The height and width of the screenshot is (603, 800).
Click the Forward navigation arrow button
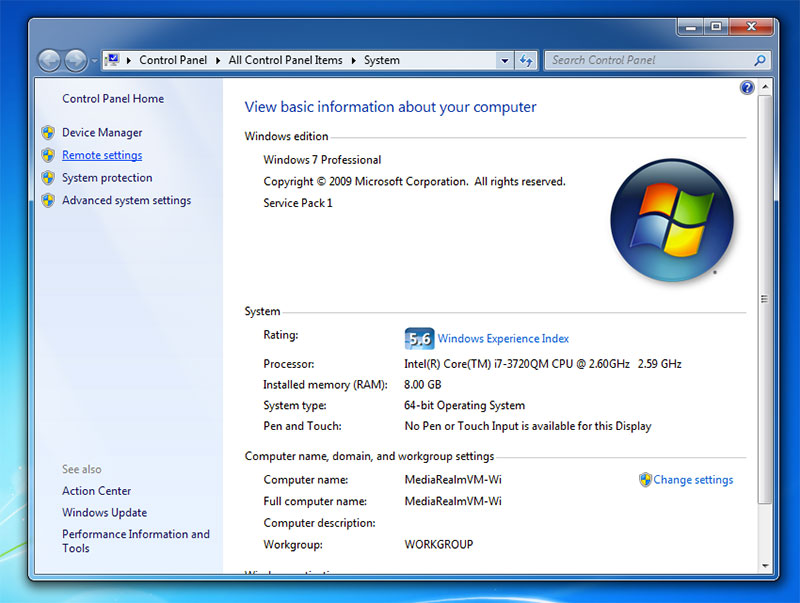76,61
